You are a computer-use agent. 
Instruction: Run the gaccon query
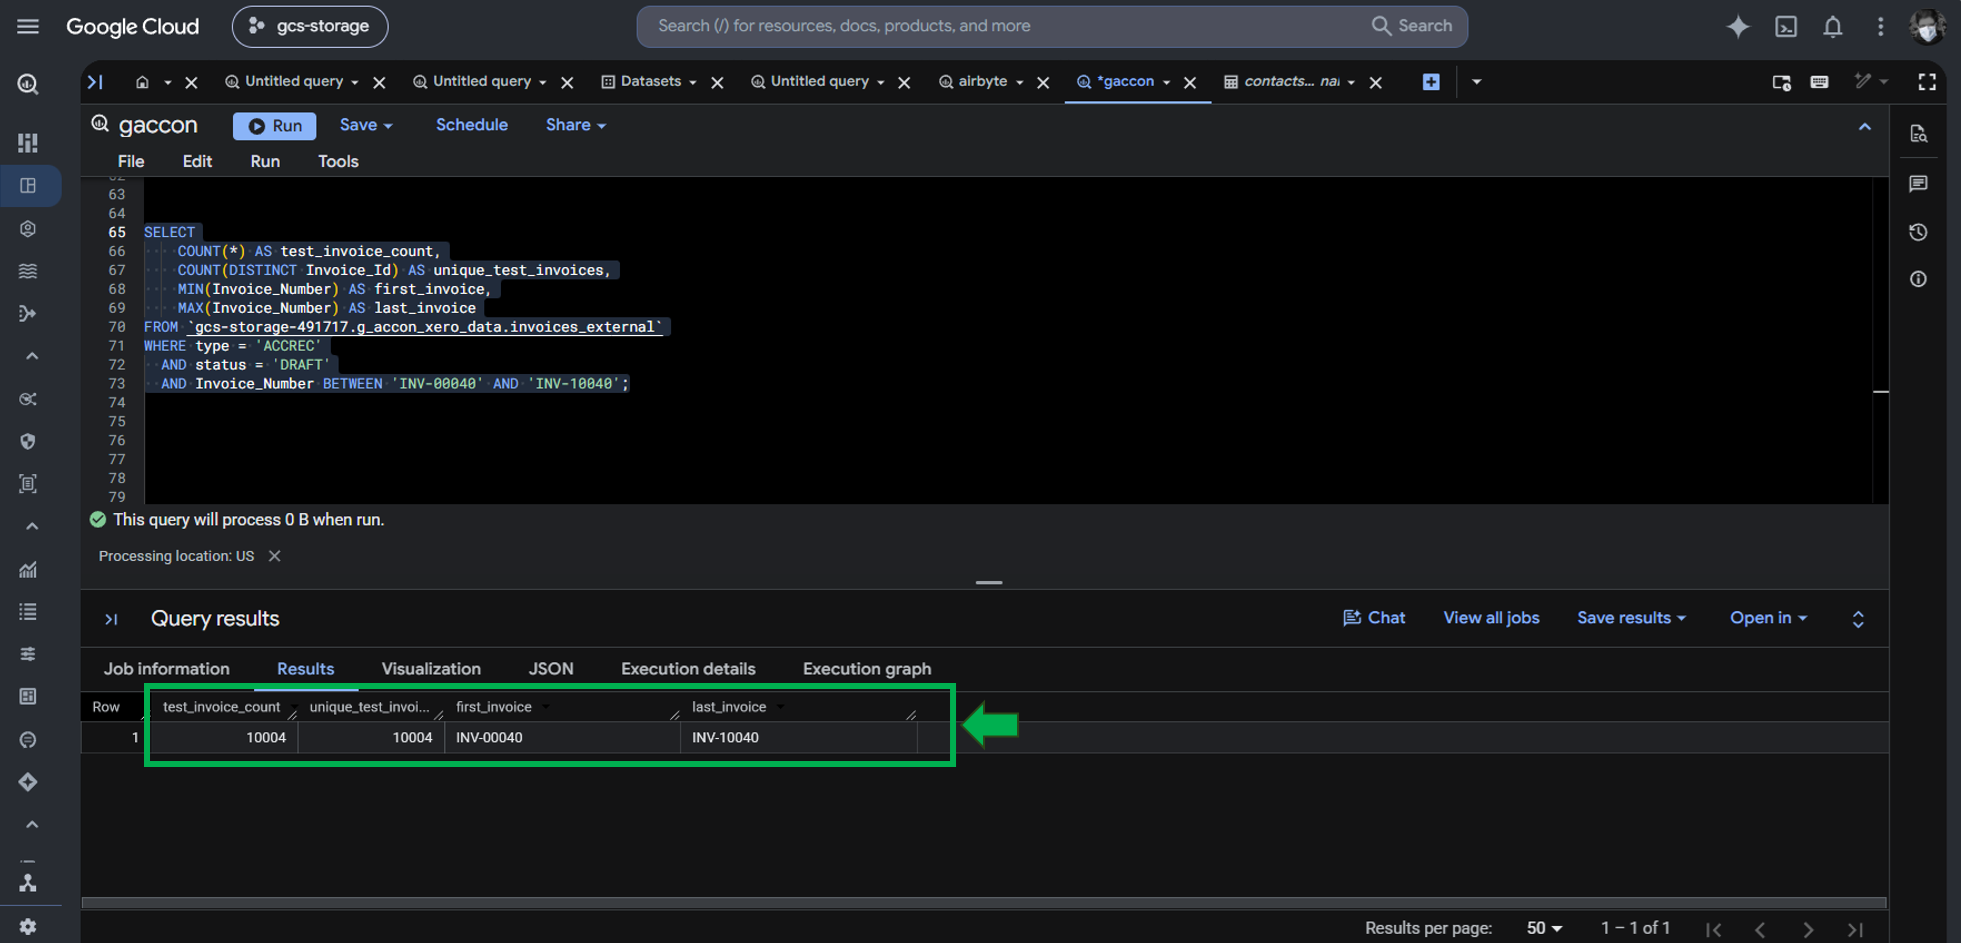pos(275,125)
